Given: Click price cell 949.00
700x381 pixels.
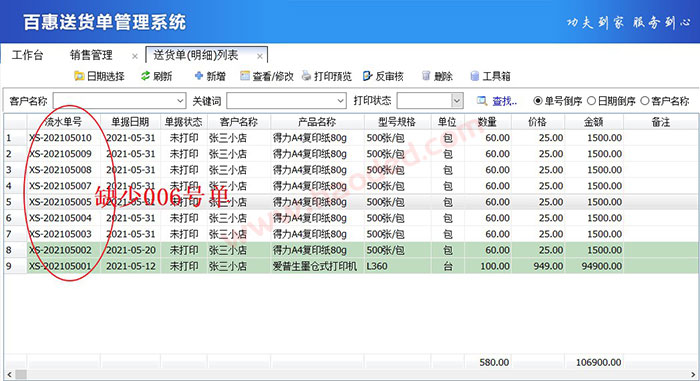Looking at the screenshot, I should [538, 267].
